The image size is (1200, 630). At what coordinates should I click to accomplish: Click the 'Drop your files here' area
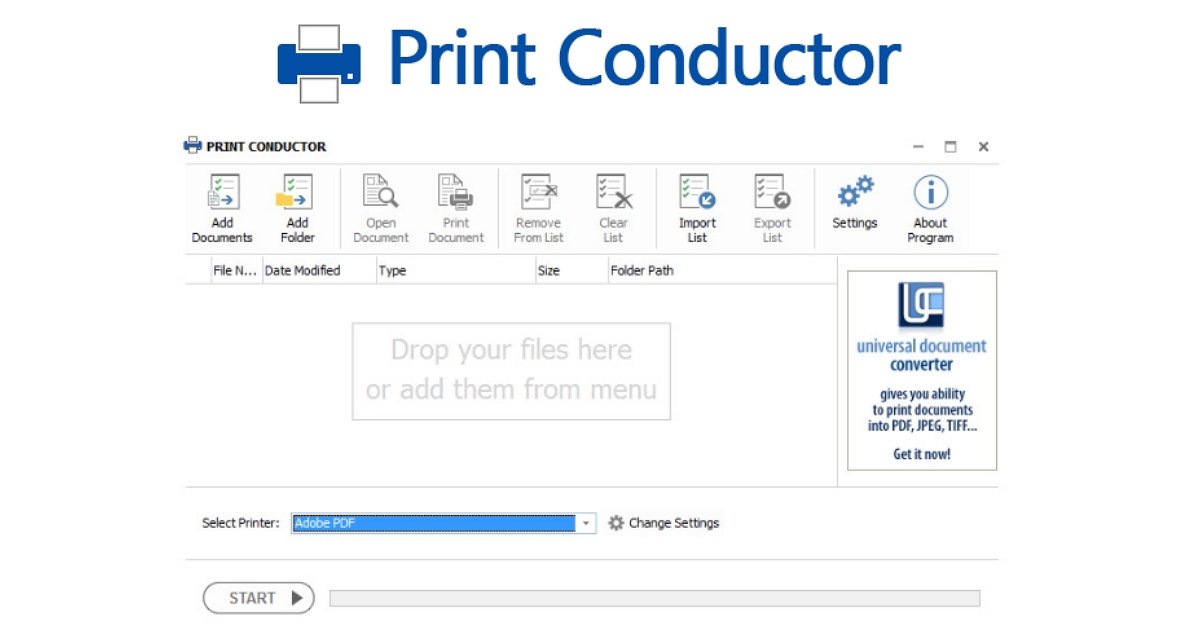tap(511, 370)
